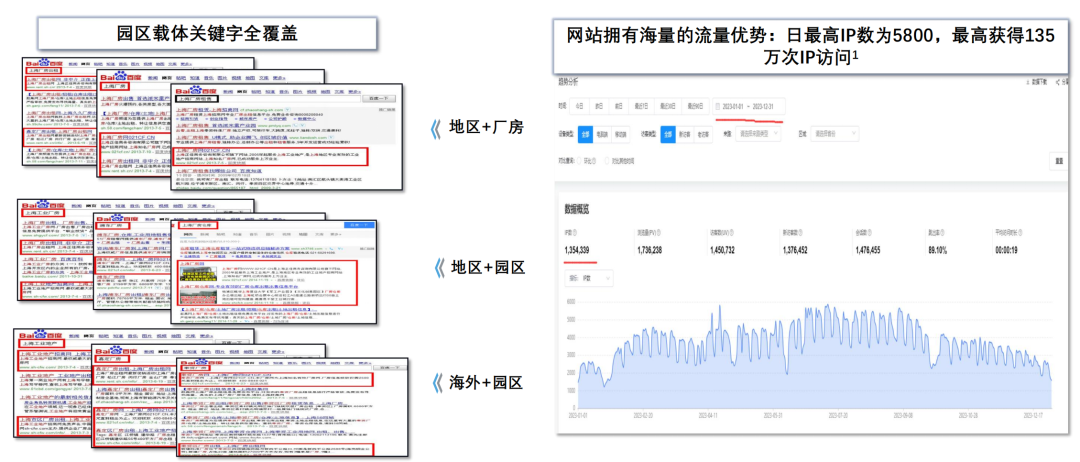Switch the time range to 最近90日

pos(696,107)
